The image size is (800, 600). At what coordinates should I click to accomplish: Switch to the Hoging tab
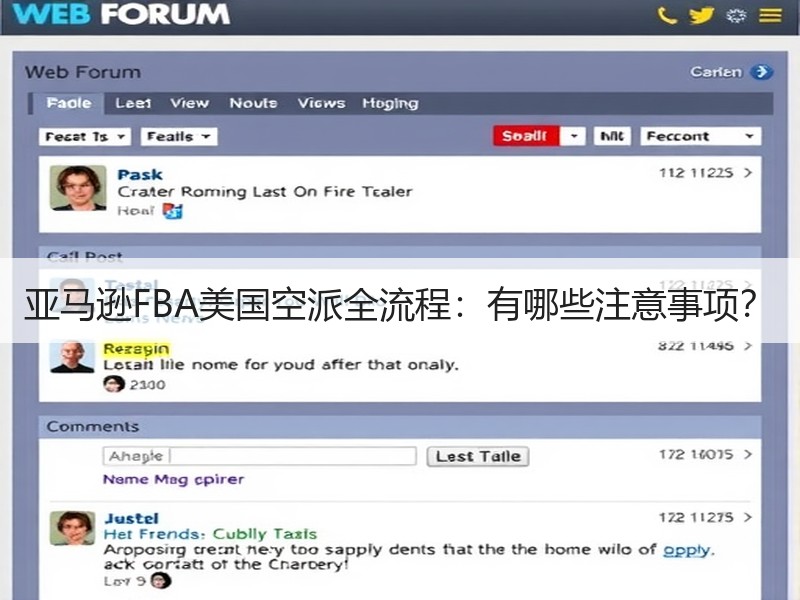pos(390,104)
